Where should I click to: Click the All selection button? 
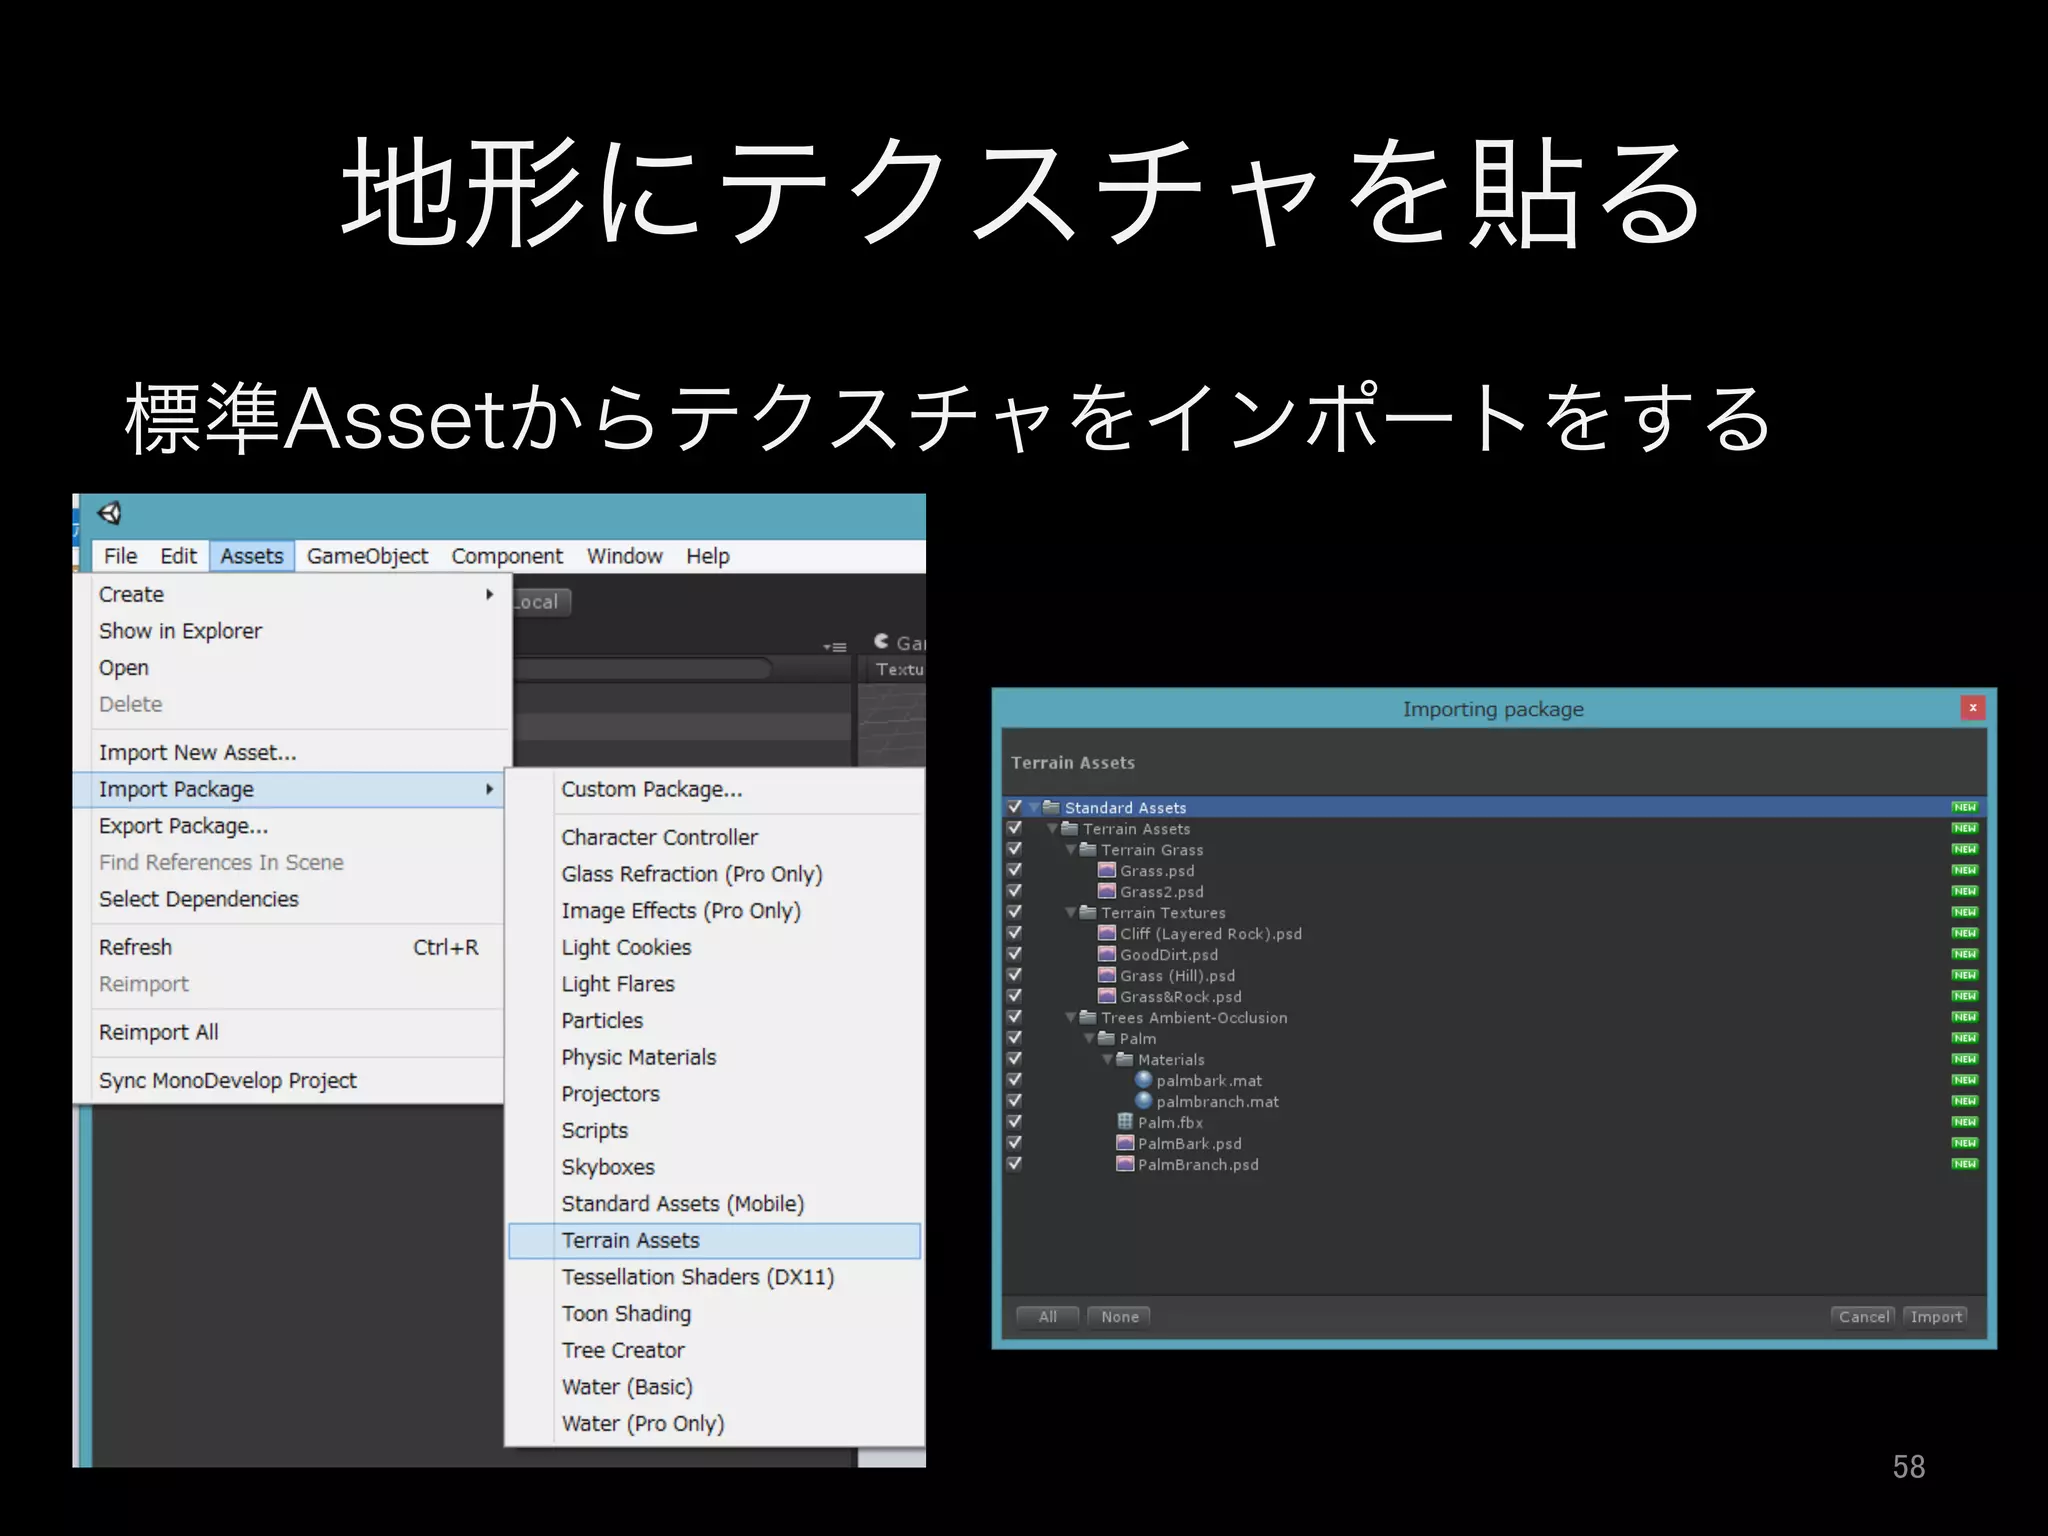click(1047, 1316)
